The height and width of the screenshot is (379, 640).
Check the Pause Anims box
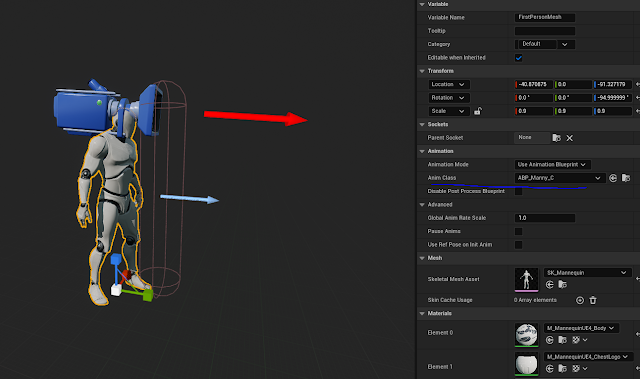pos(518,231)
